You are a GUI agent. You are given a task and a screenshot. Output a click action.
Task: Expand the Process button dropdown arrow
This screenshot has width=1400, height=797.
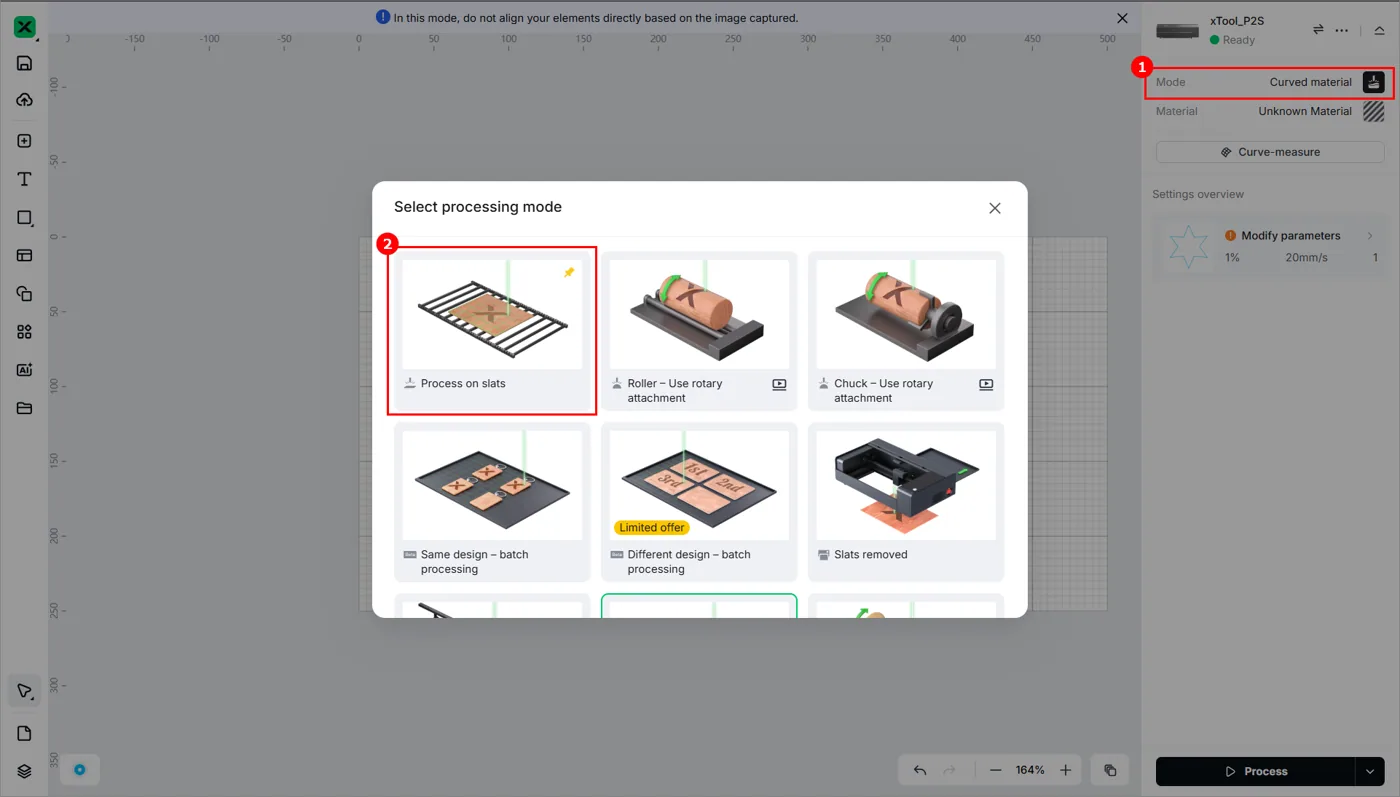[x=1370, y=771]
